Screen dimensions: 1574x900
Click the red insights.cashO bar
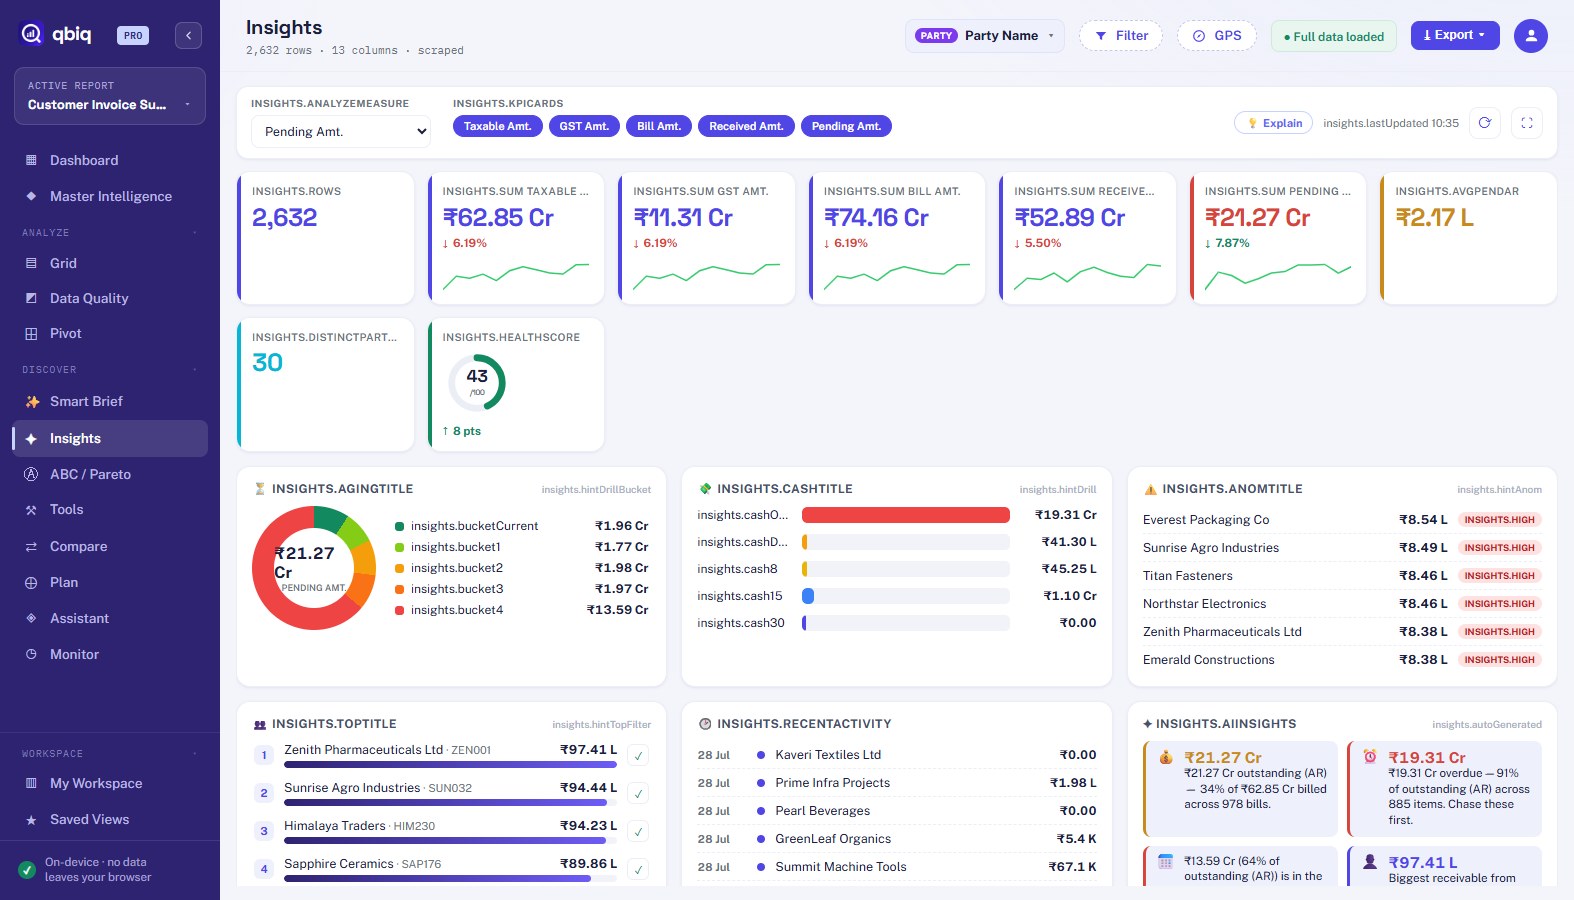coord(906,515)
